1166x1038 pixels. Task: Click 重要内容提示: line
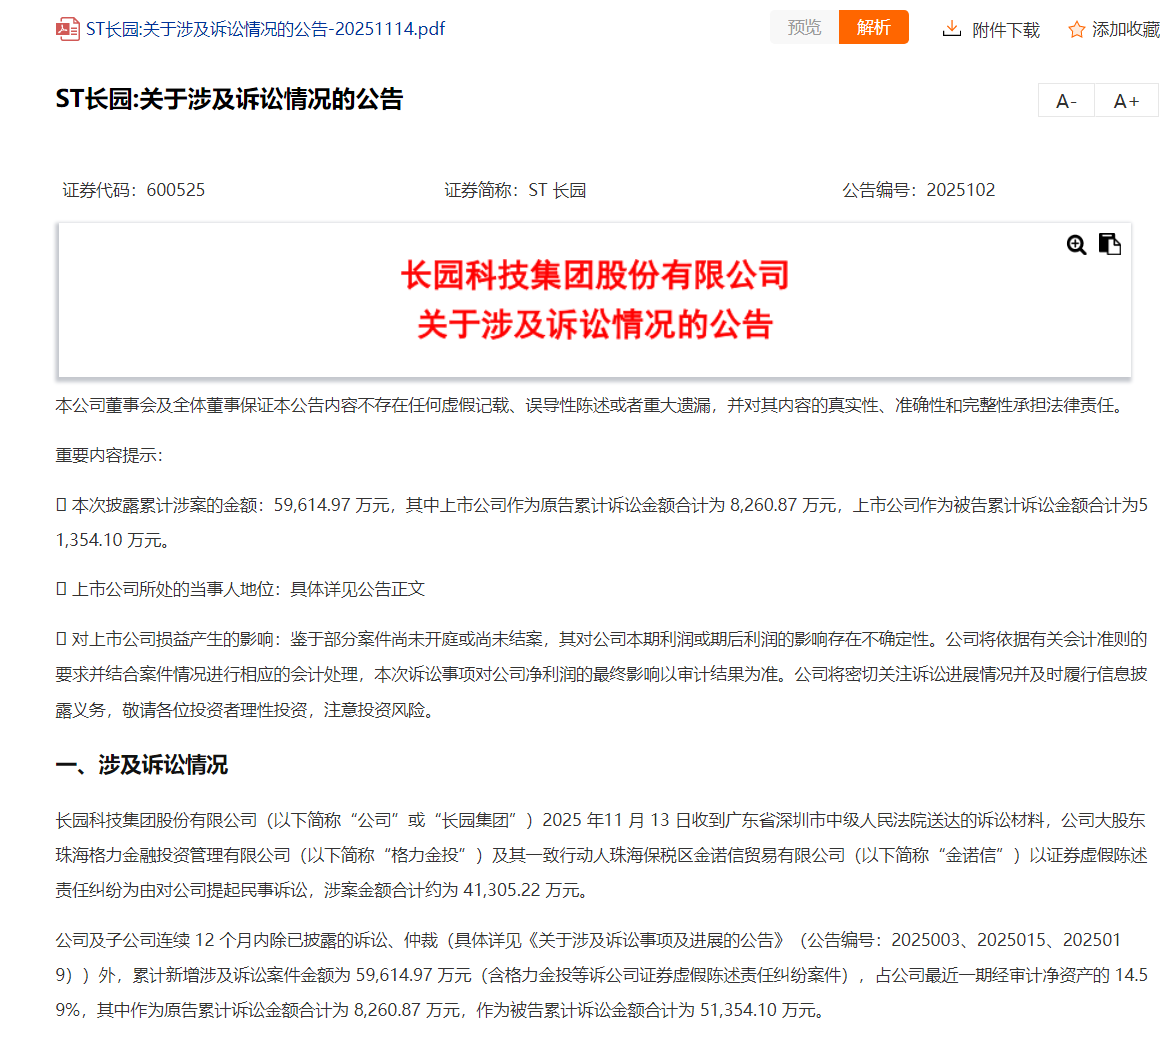click(109, 455)
